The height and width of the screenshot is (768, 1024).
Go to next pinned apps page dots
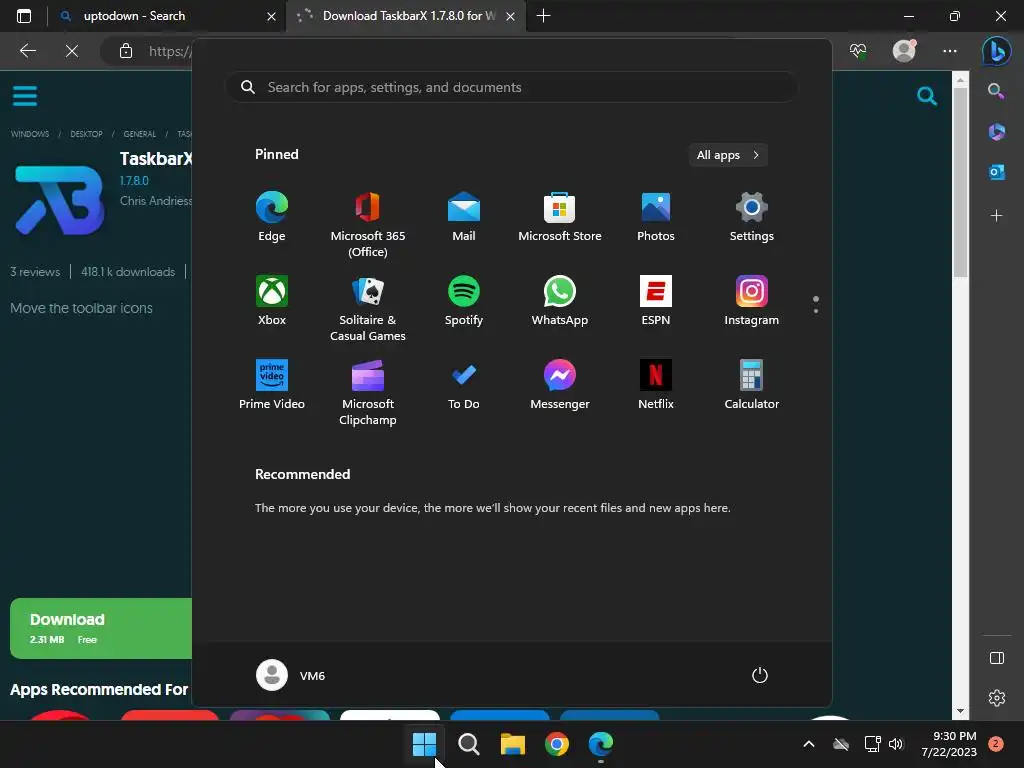point(816,304)
